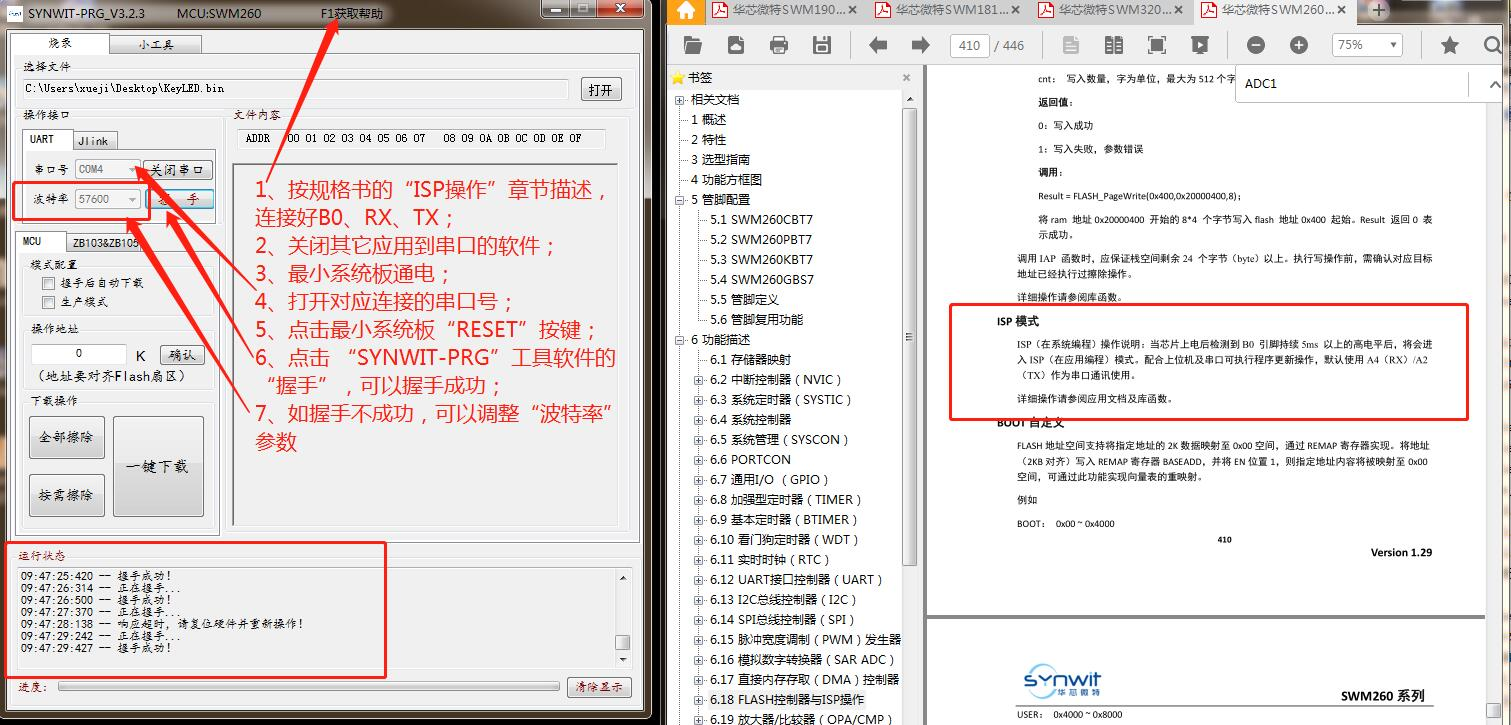Open the 4 功能方框图 bookmark
The height and width of the screenshot is (725, 1511).
pyautogui.click(x=726, y=180)
